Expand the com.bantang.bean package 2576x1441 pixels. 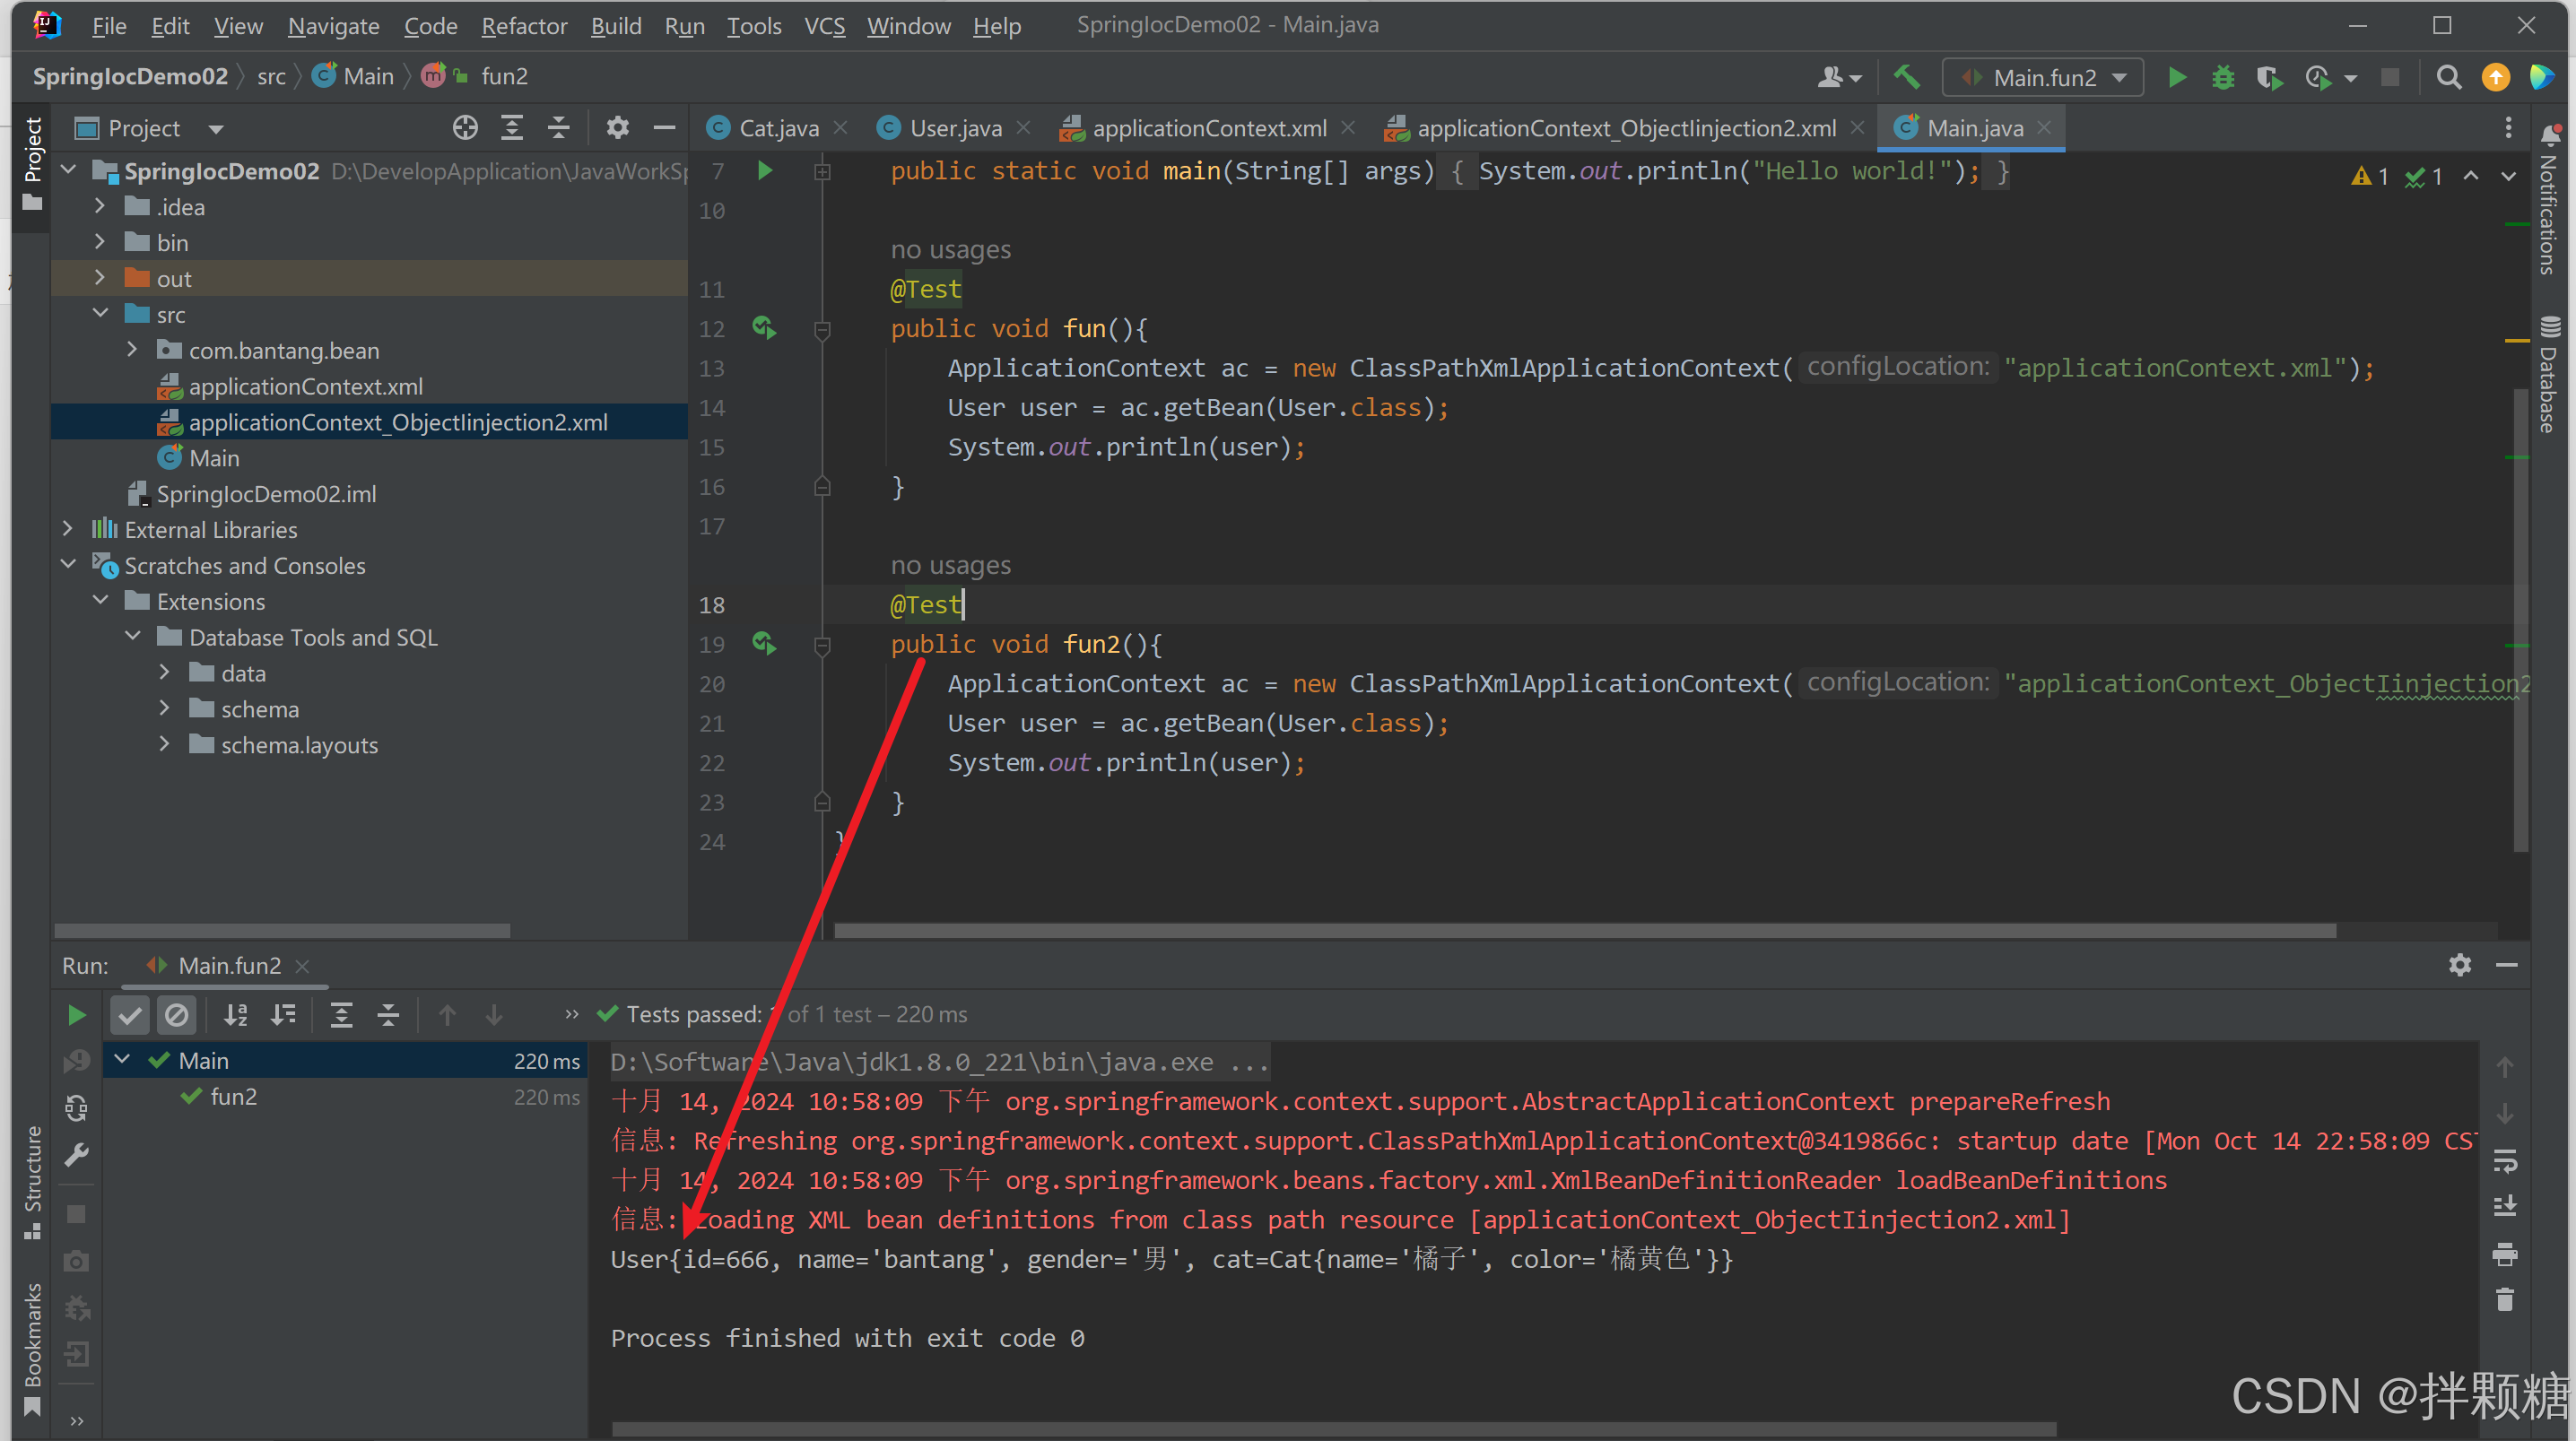[x=132, y=350]
